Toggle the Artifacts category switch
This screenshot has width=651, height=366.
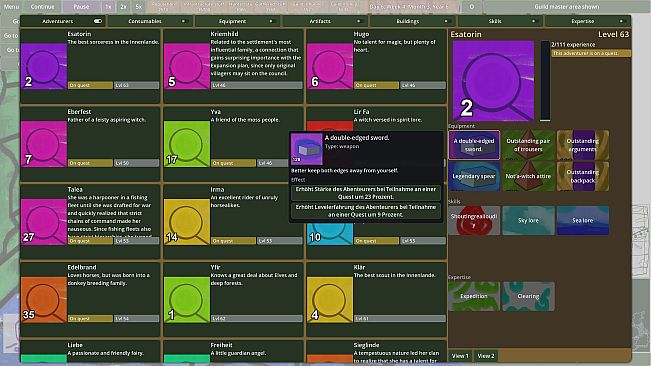(360, 21)
